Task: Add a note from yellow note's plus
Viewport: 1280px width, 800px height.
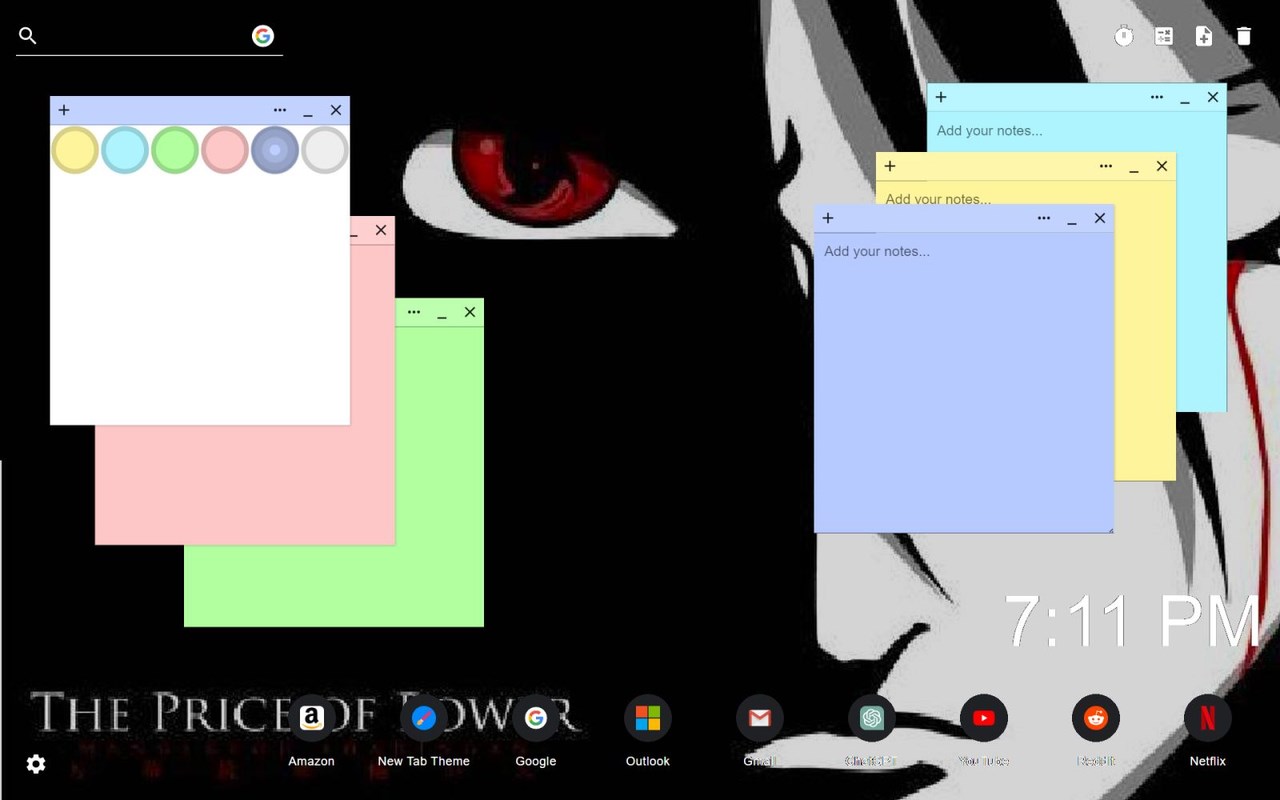Action: pos(890,166)
